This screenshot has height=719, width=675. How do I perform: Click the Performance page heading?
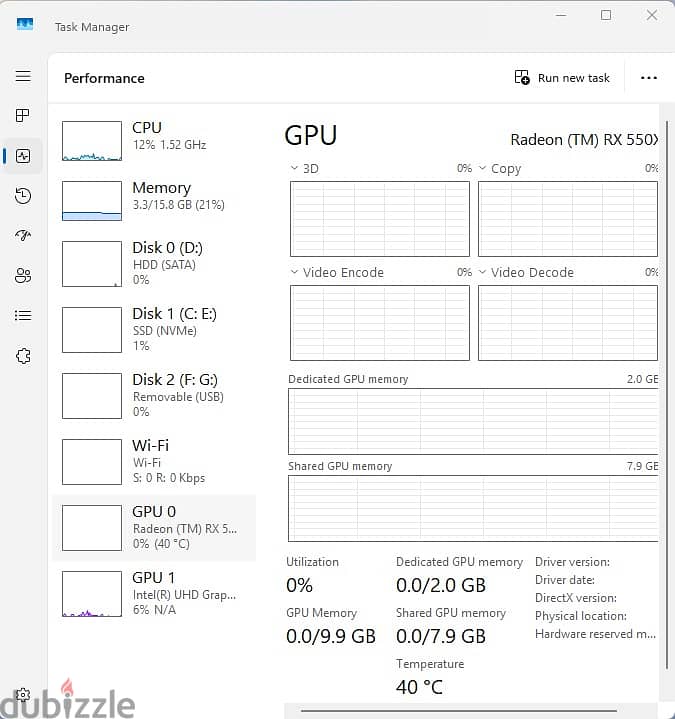104,78
